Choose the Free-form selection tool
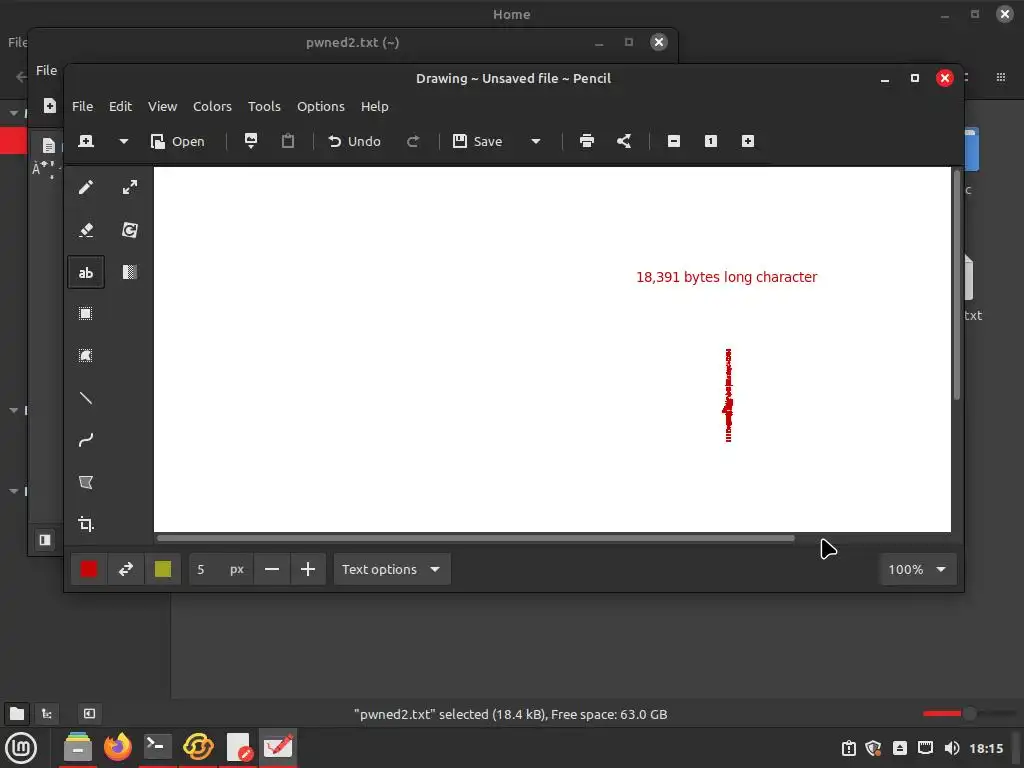 coord(86,356)
